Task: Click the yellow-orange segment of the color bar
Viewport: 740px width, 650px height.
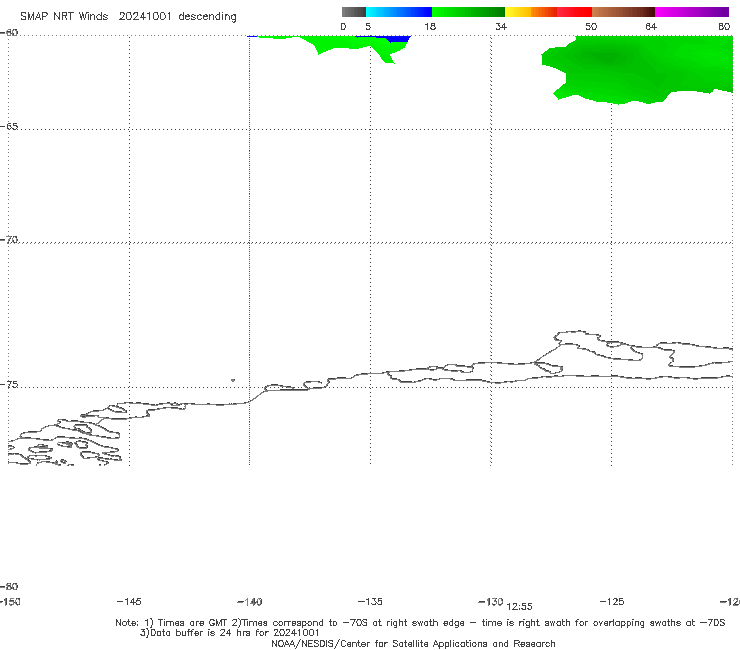Action: (x=530, y=12)
